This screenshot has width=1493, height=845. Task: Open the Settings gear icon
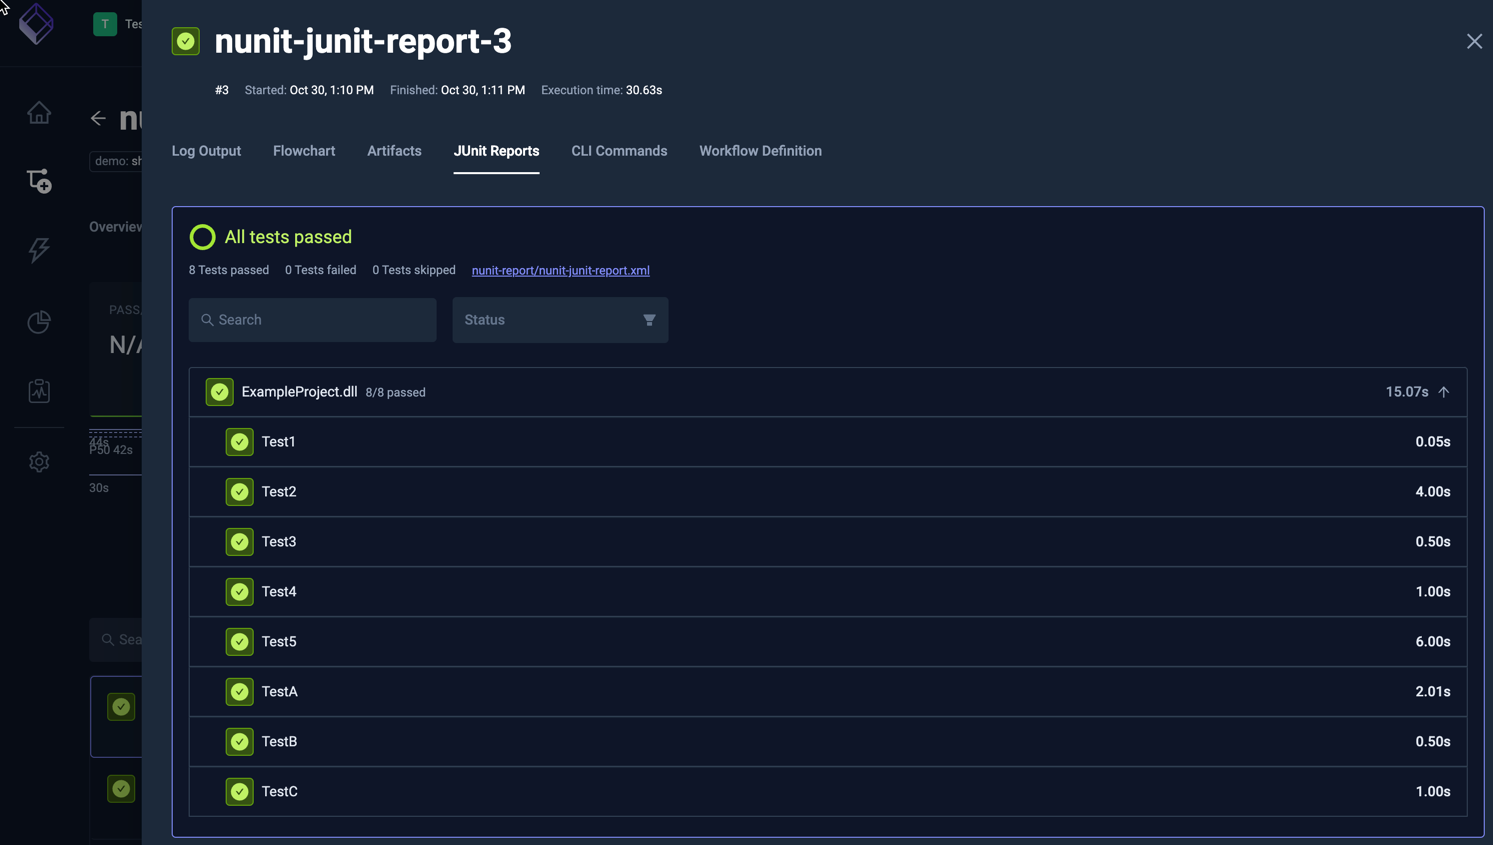coord(38,461)
